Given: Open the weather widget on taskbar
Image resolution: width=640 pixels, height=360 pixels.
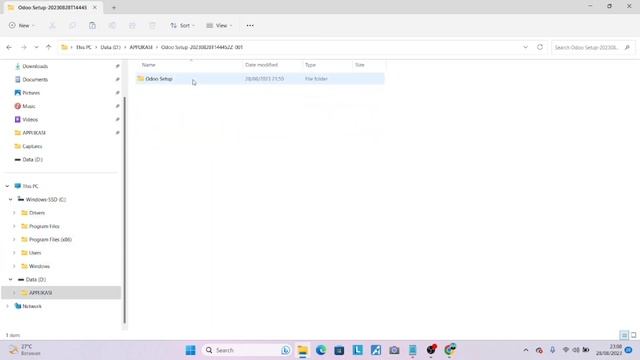Looking at the screenshot, I should point(25,350).
